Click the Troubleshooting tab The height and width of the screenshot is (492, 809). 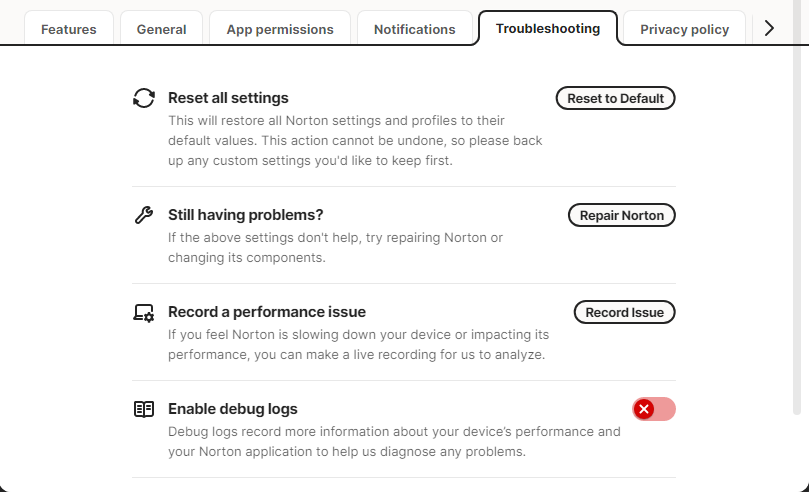click(x=548, y=28)
